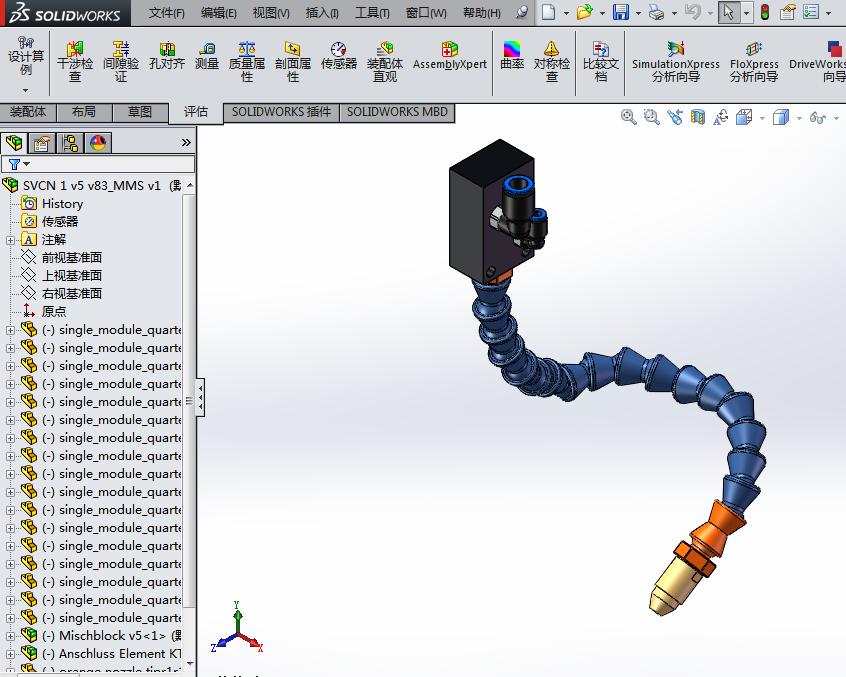Image resolution: width=846 pixels, height=677 pixels.
Task: Open Section Properties (剖面属性)
Action: [x=293, y=62]
